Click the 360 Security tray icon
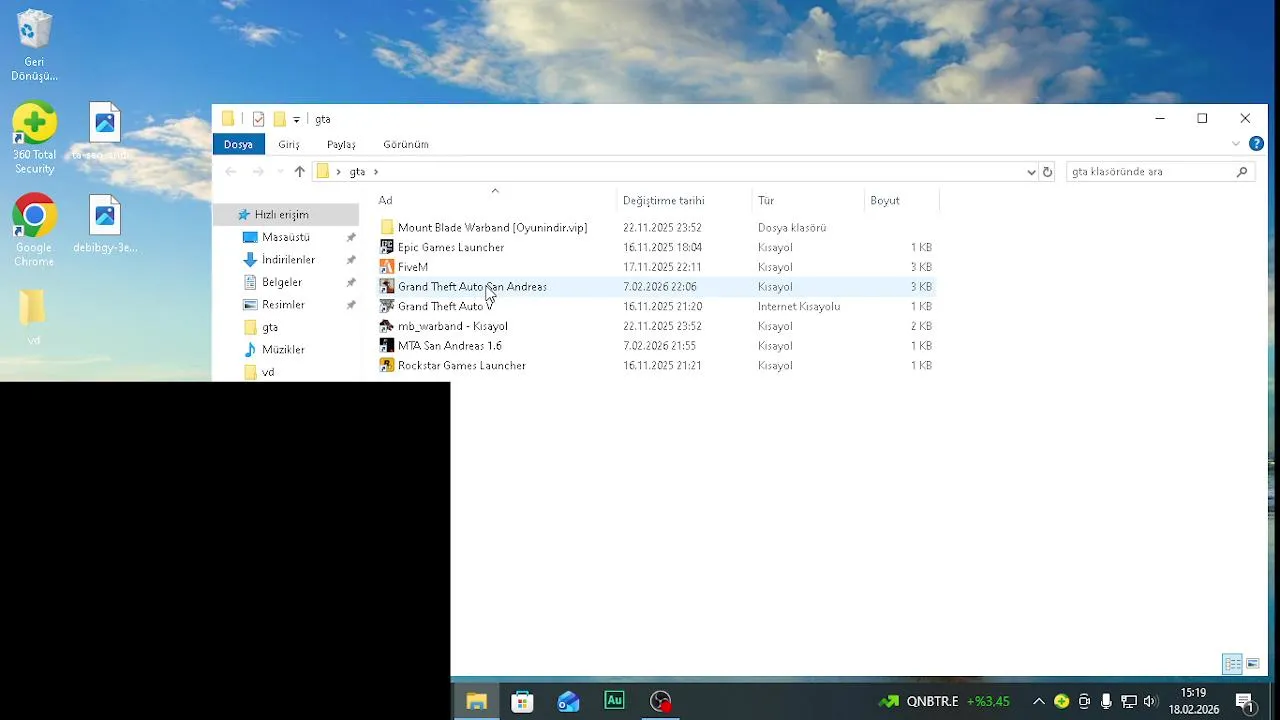Viewport: 1280px width, 720px height. point(1062,701)
